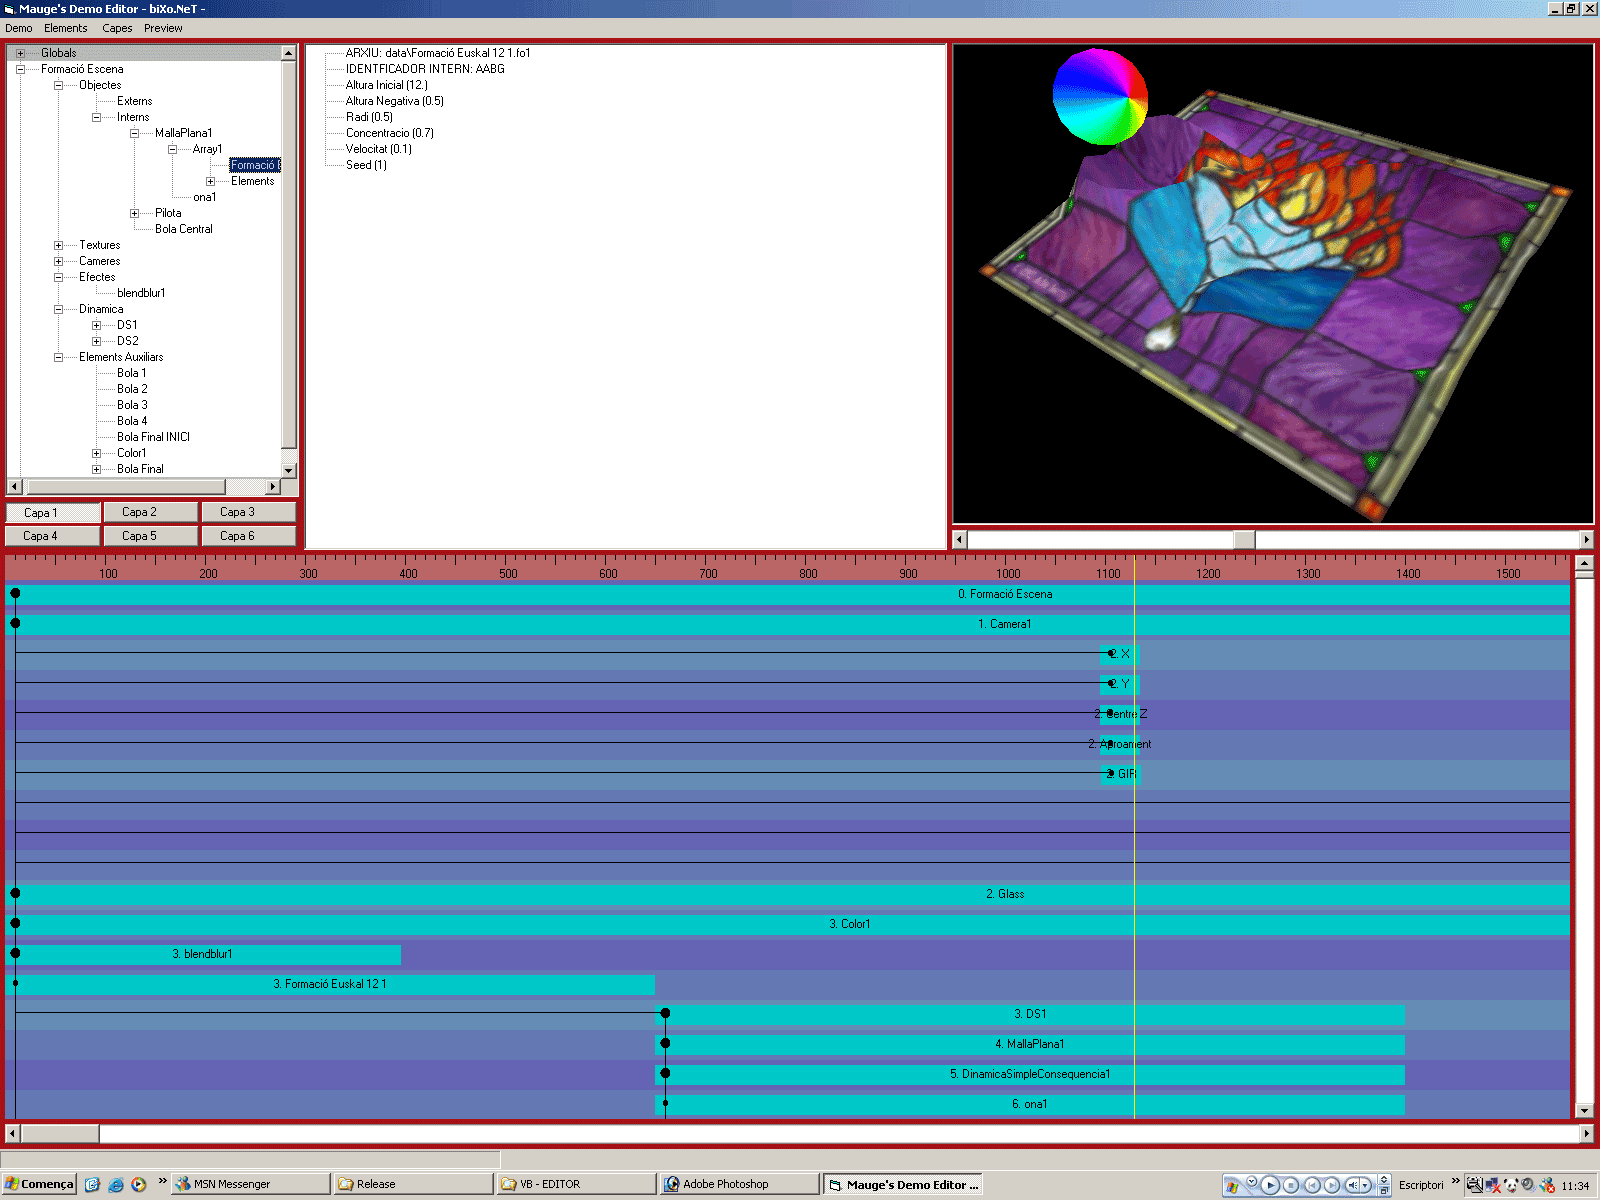The height and width of the screenshot is (1200, 1600).
Task: Click timeline vertical scrollbar down arrow
Action: 1584,1110
